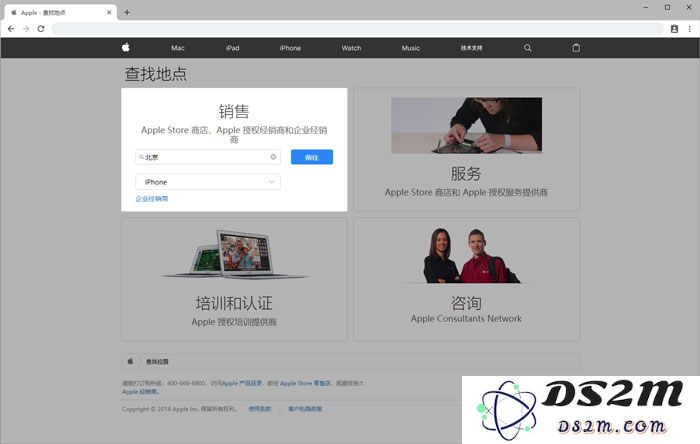Click the Apple logo in navigation bar
700x444 pixels.
pos(126,47)
